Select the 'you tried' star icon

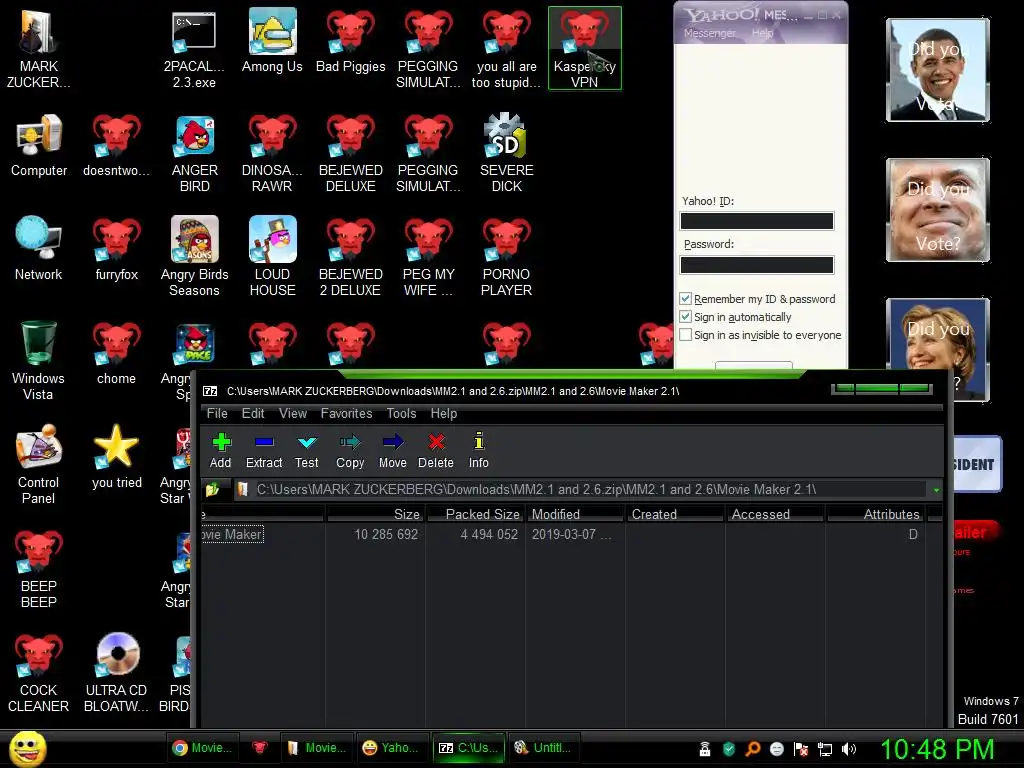(x=116, y=456)
